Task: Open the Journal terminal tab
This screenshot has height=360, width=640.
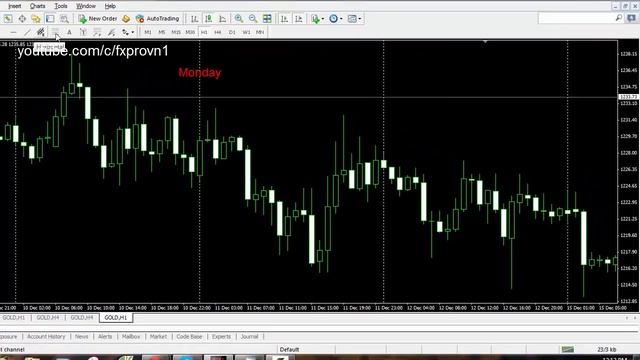Action: [249, 337]
